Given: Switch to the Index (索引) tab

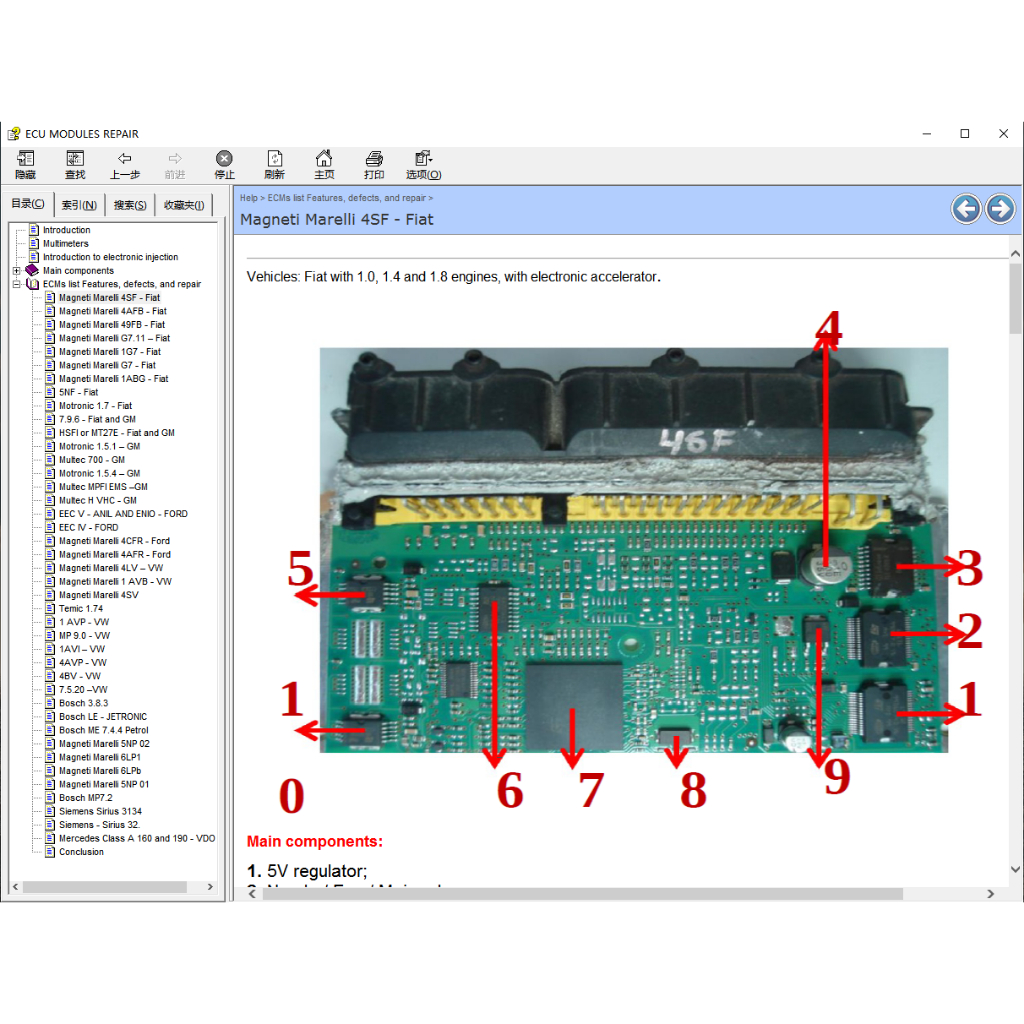Looking at the screenshot, I should [79, 205].
